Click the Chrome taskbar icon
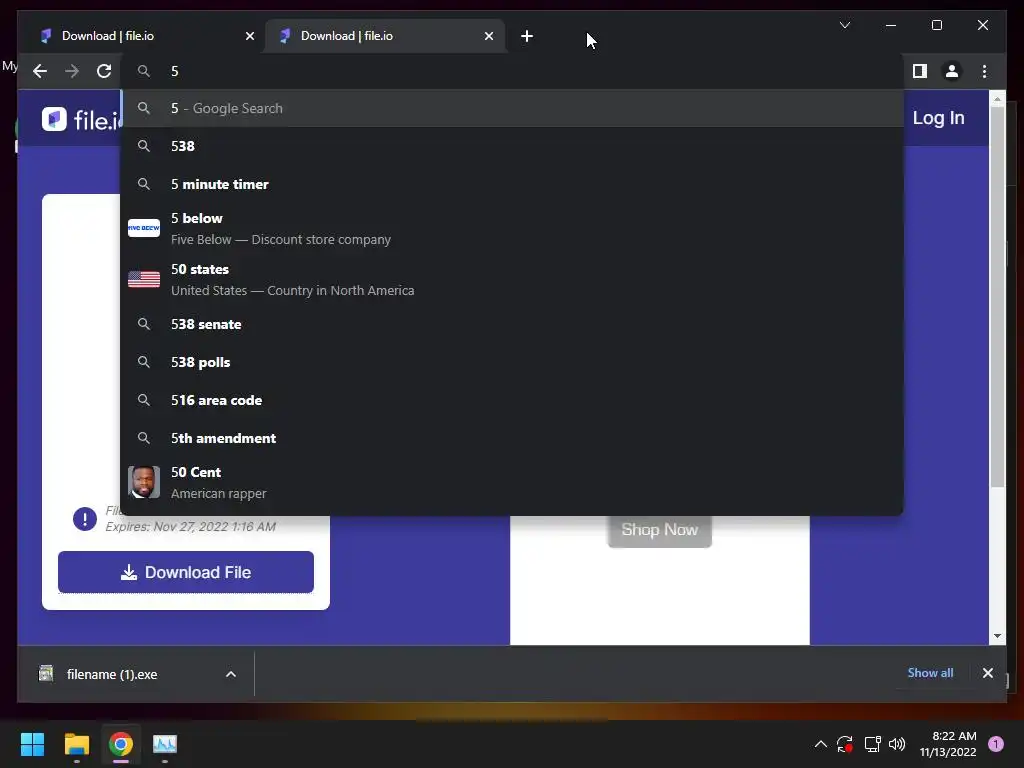Image resolution: width=1024 pixels, height=768 pixels. pos(121,744)
